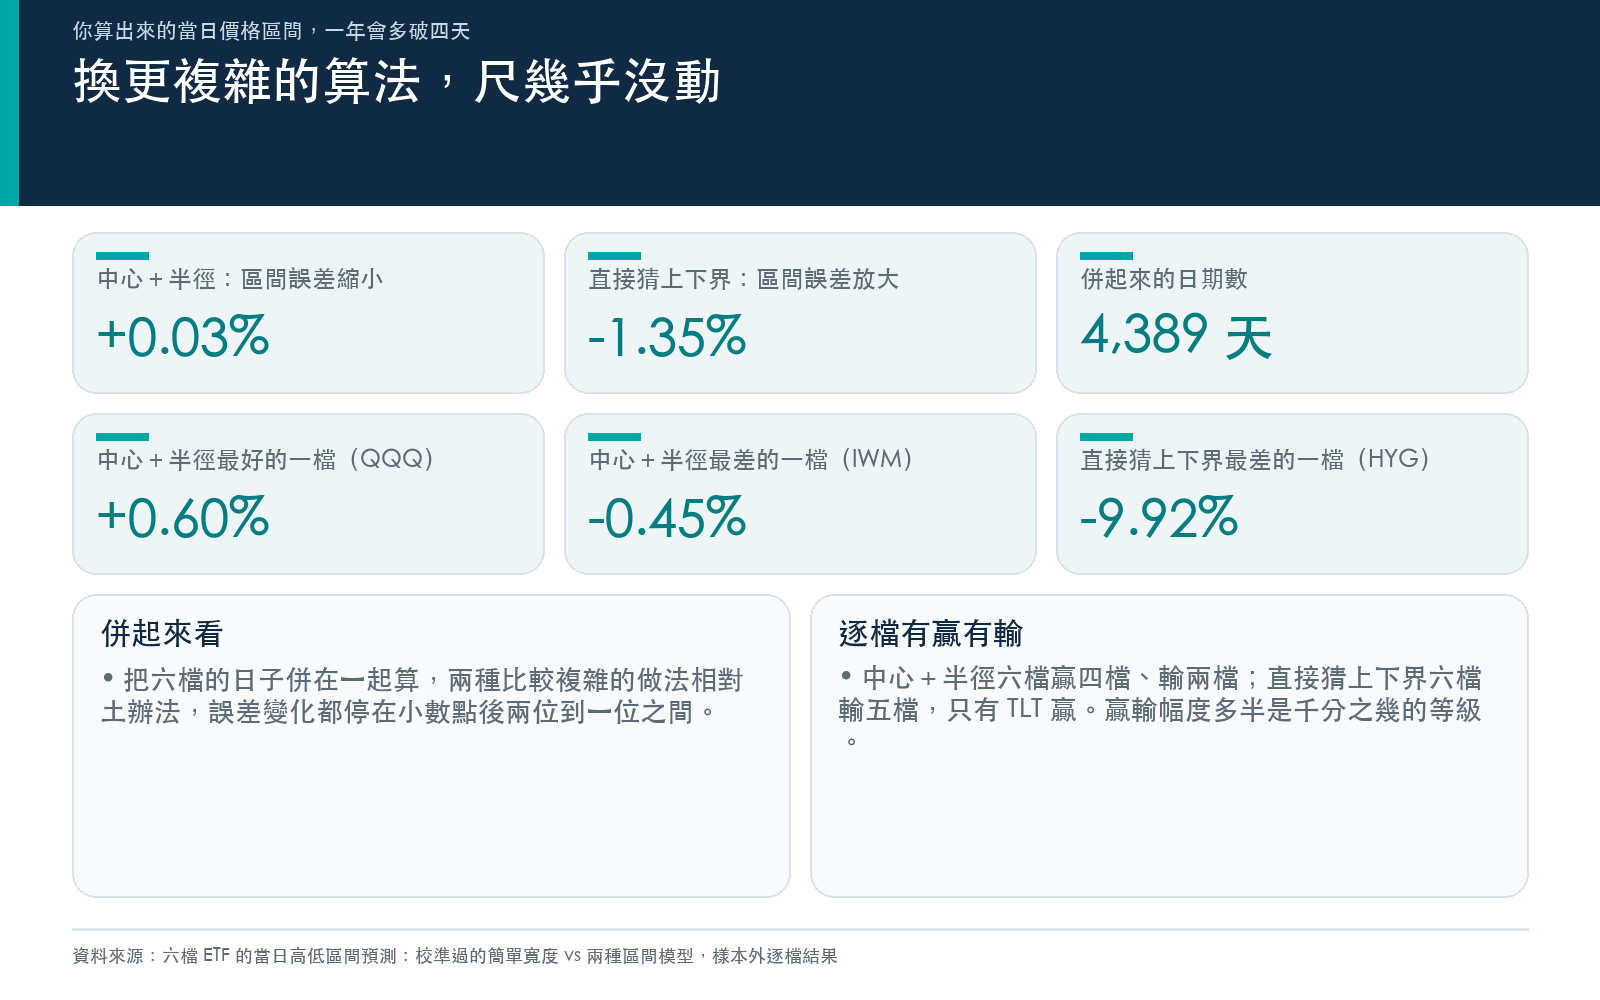Click the slide title 換更複雜的算法，尺幾乎沒動
The image size is (1600, 1000).
click(397, 81)
